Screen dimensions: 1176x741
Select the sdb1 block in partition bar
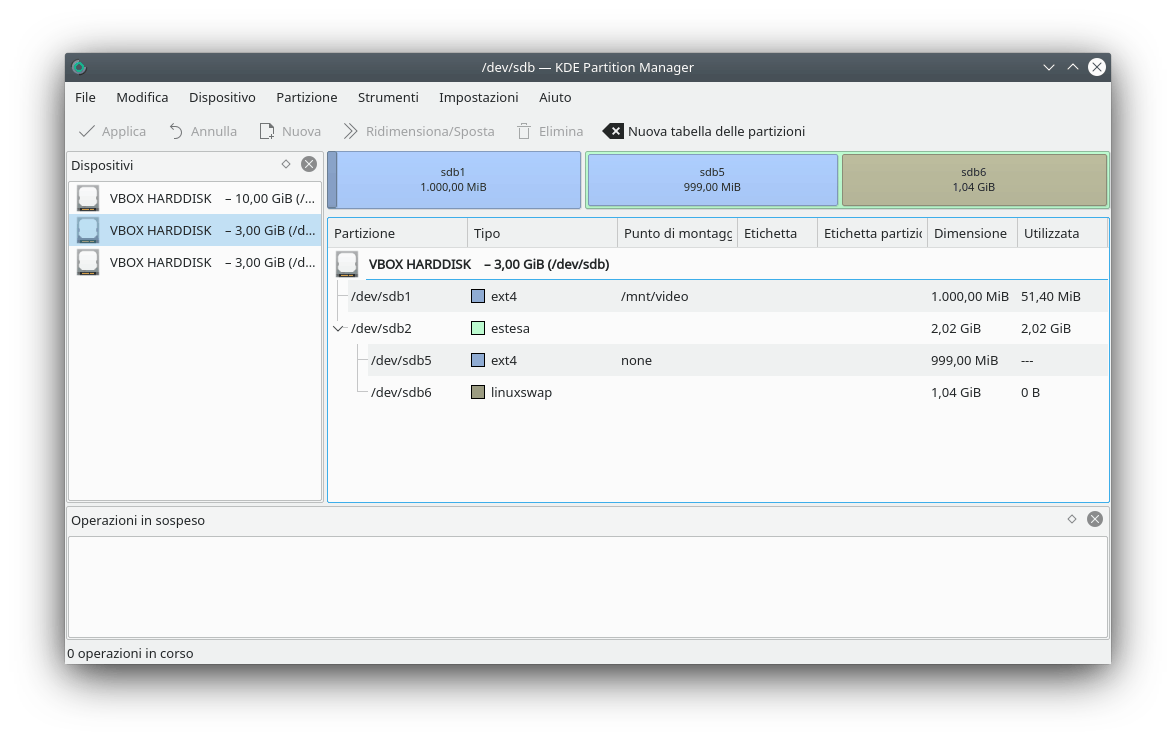coord(454,180)
